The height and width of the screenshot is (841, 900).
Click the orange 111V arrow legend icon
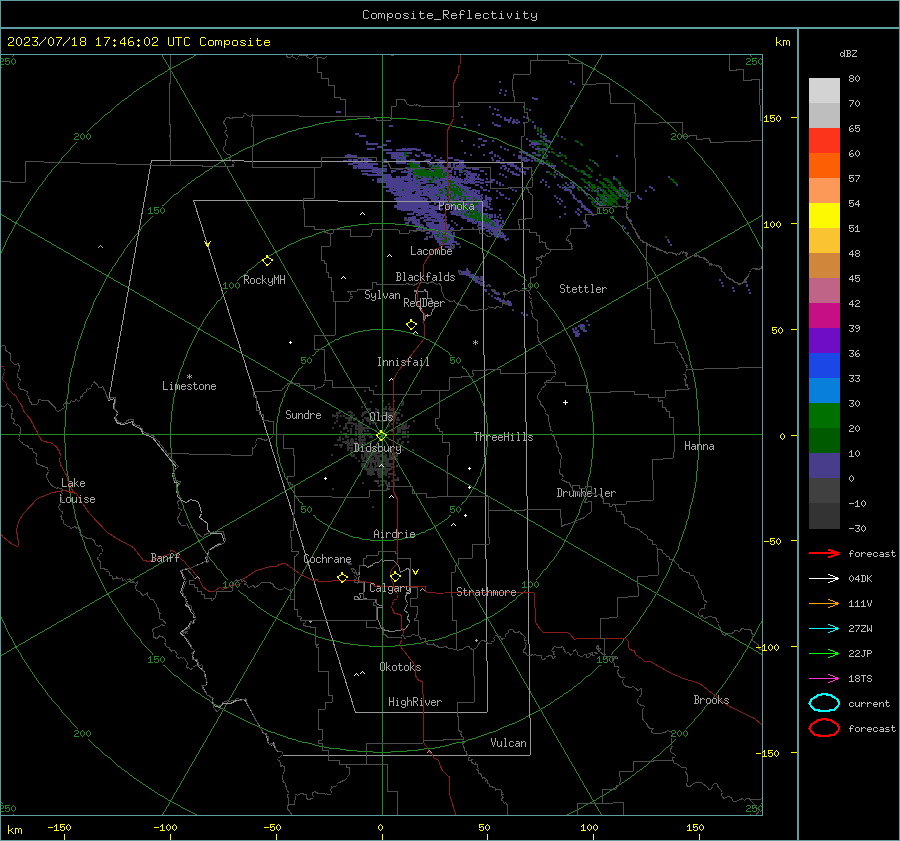coord(824,603)
